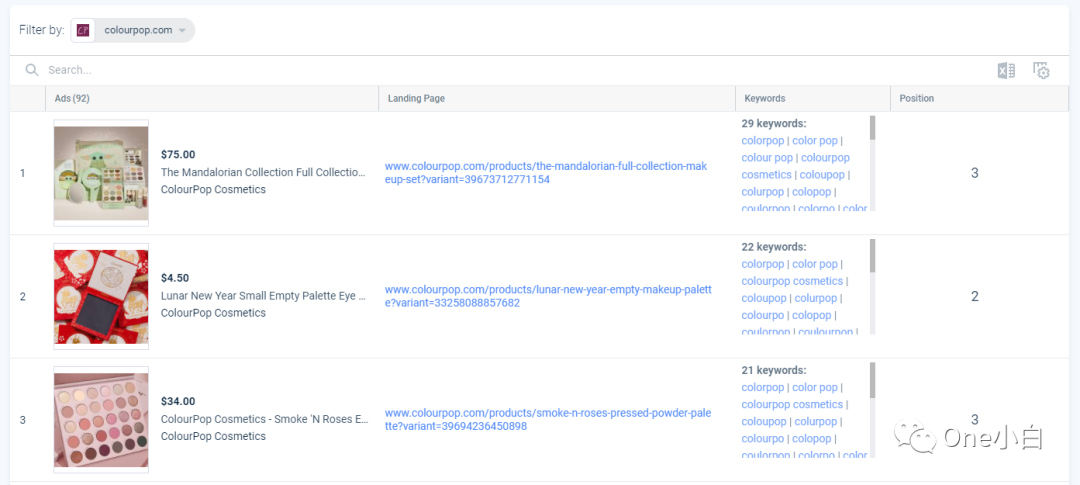Screen dimensions: 1080x485
Task: Sort by the Landing Page column header
Action: [x=416, y=99]
